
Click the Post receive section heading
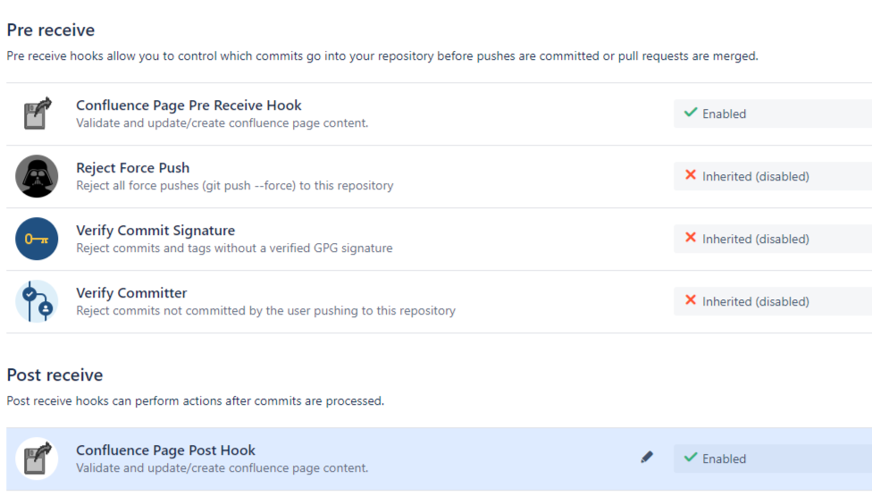tap(55, 375)
